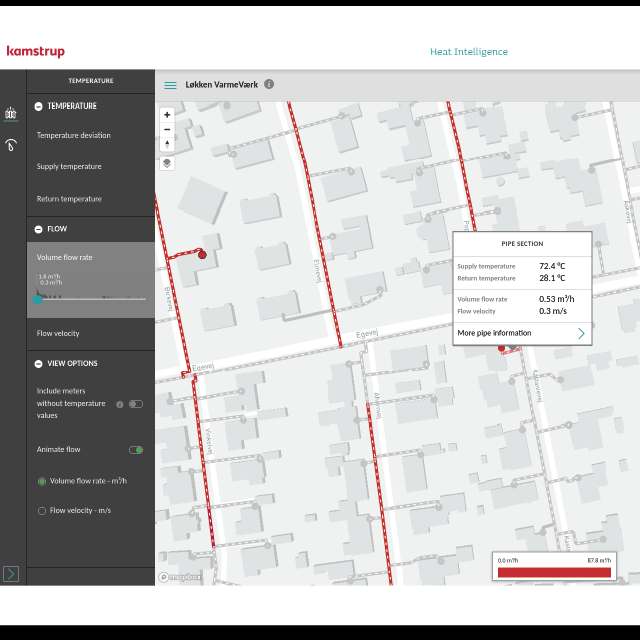Collapse the FLOW section
The image size is (640, 640).
pos(38,229)
